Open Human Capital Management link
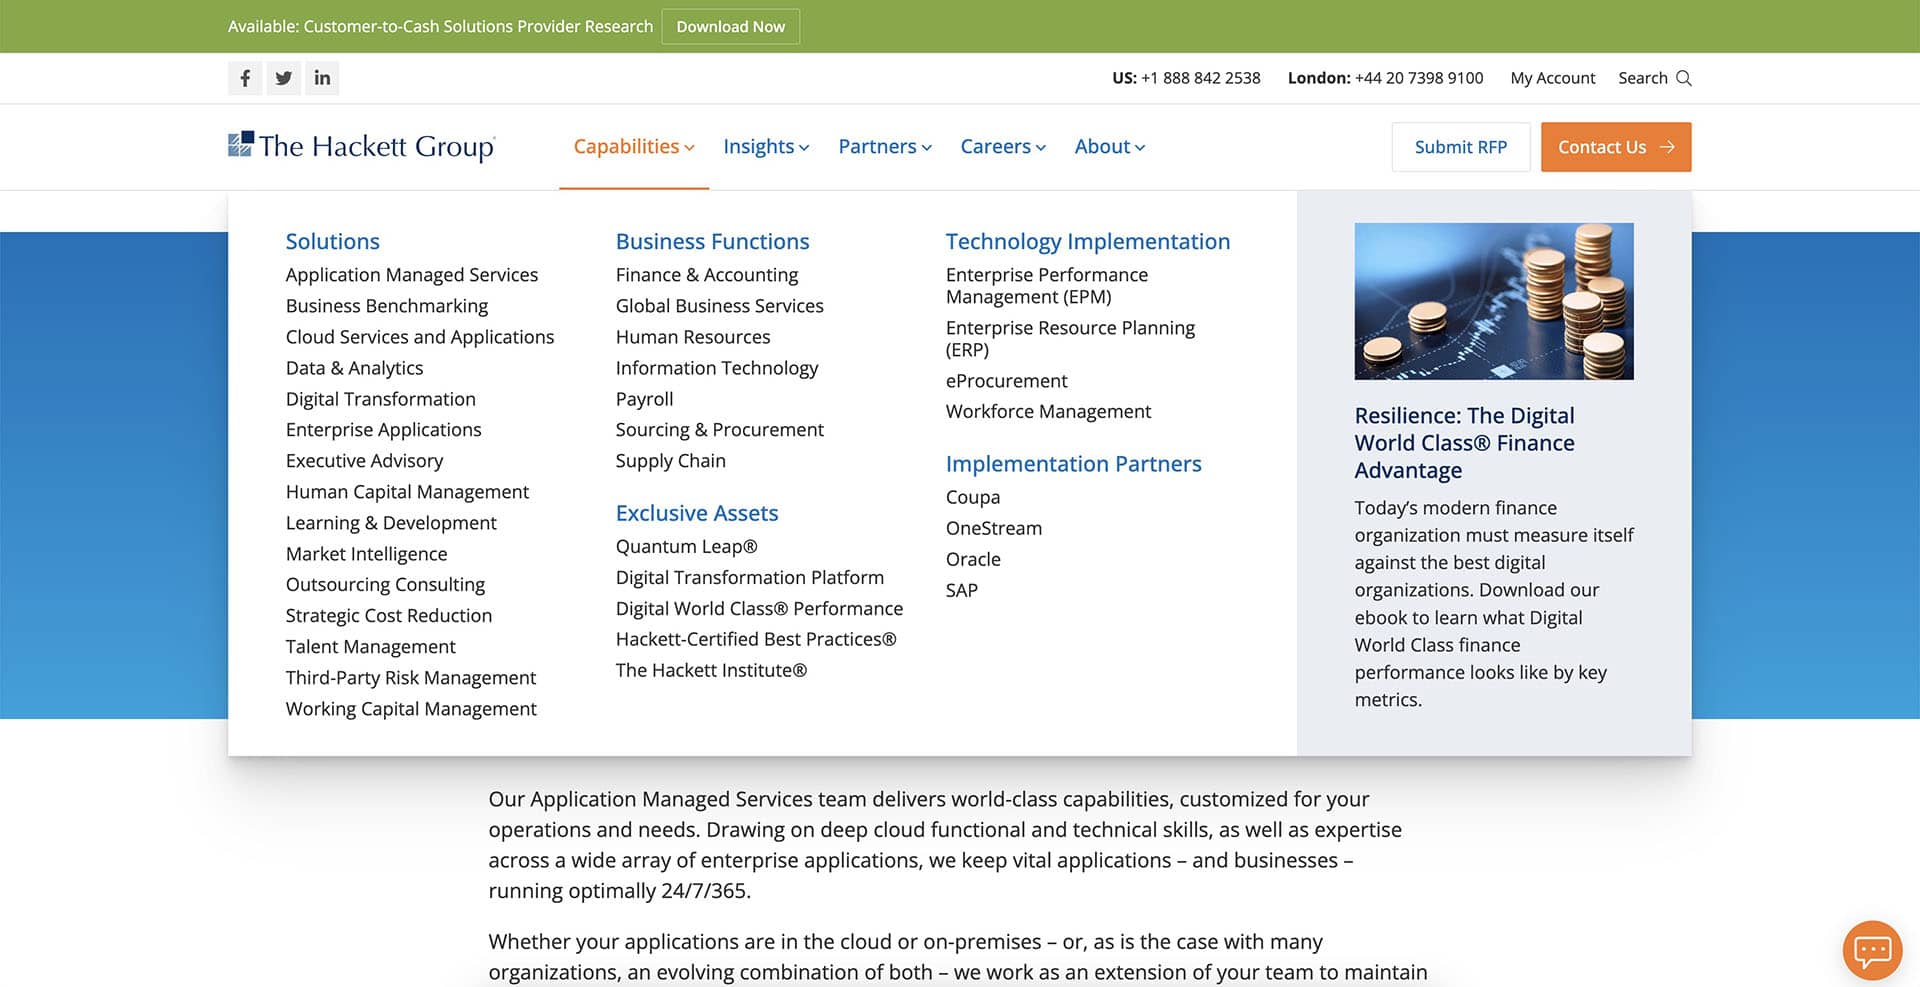The width and height of the screenshot is (1920, 987). tap(408, 491)
